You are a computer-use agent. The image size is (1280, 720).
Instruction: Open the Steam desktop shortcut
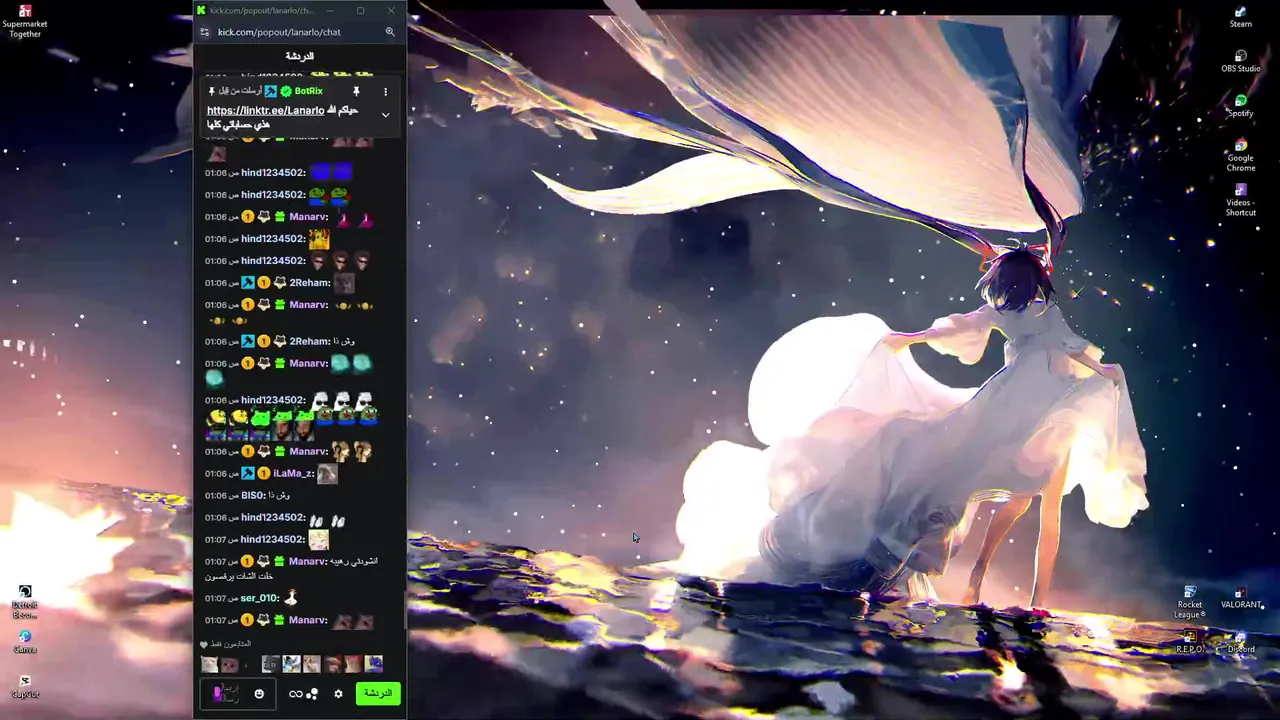(x=1240, y=17)
